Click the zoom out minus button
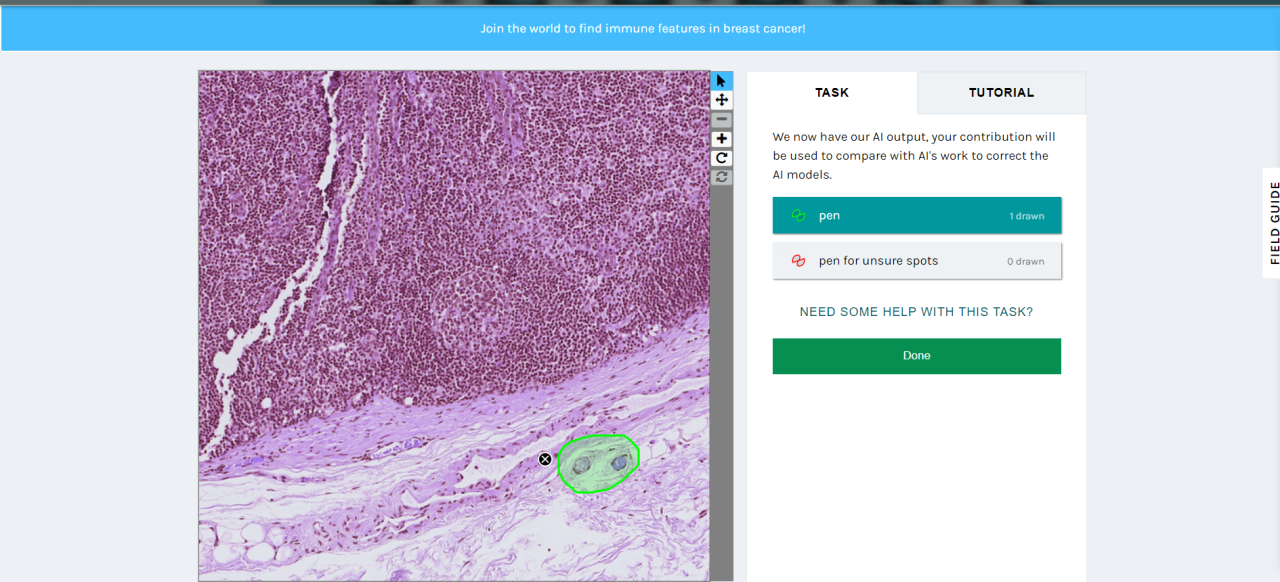 point(721,120)
